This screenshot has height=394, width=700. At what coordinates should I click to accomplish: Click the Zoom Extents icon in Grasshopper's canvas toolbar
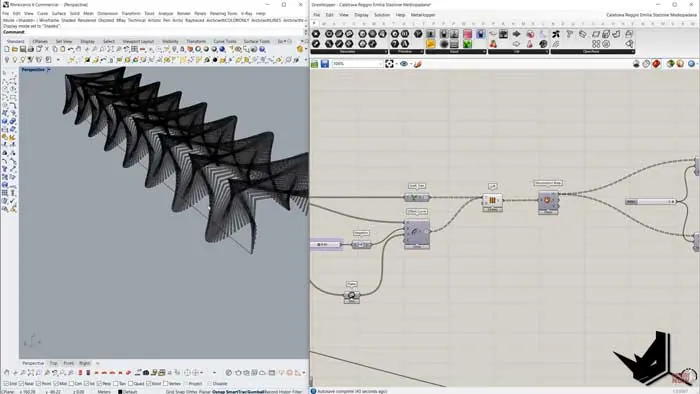point(389,64)
